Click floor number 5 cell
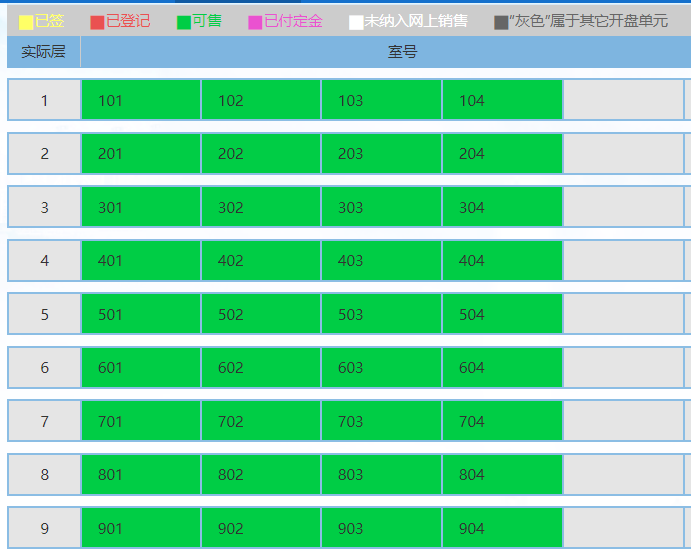Image resolution: width=691 pixels, height=552 pixels. (45, 314)
